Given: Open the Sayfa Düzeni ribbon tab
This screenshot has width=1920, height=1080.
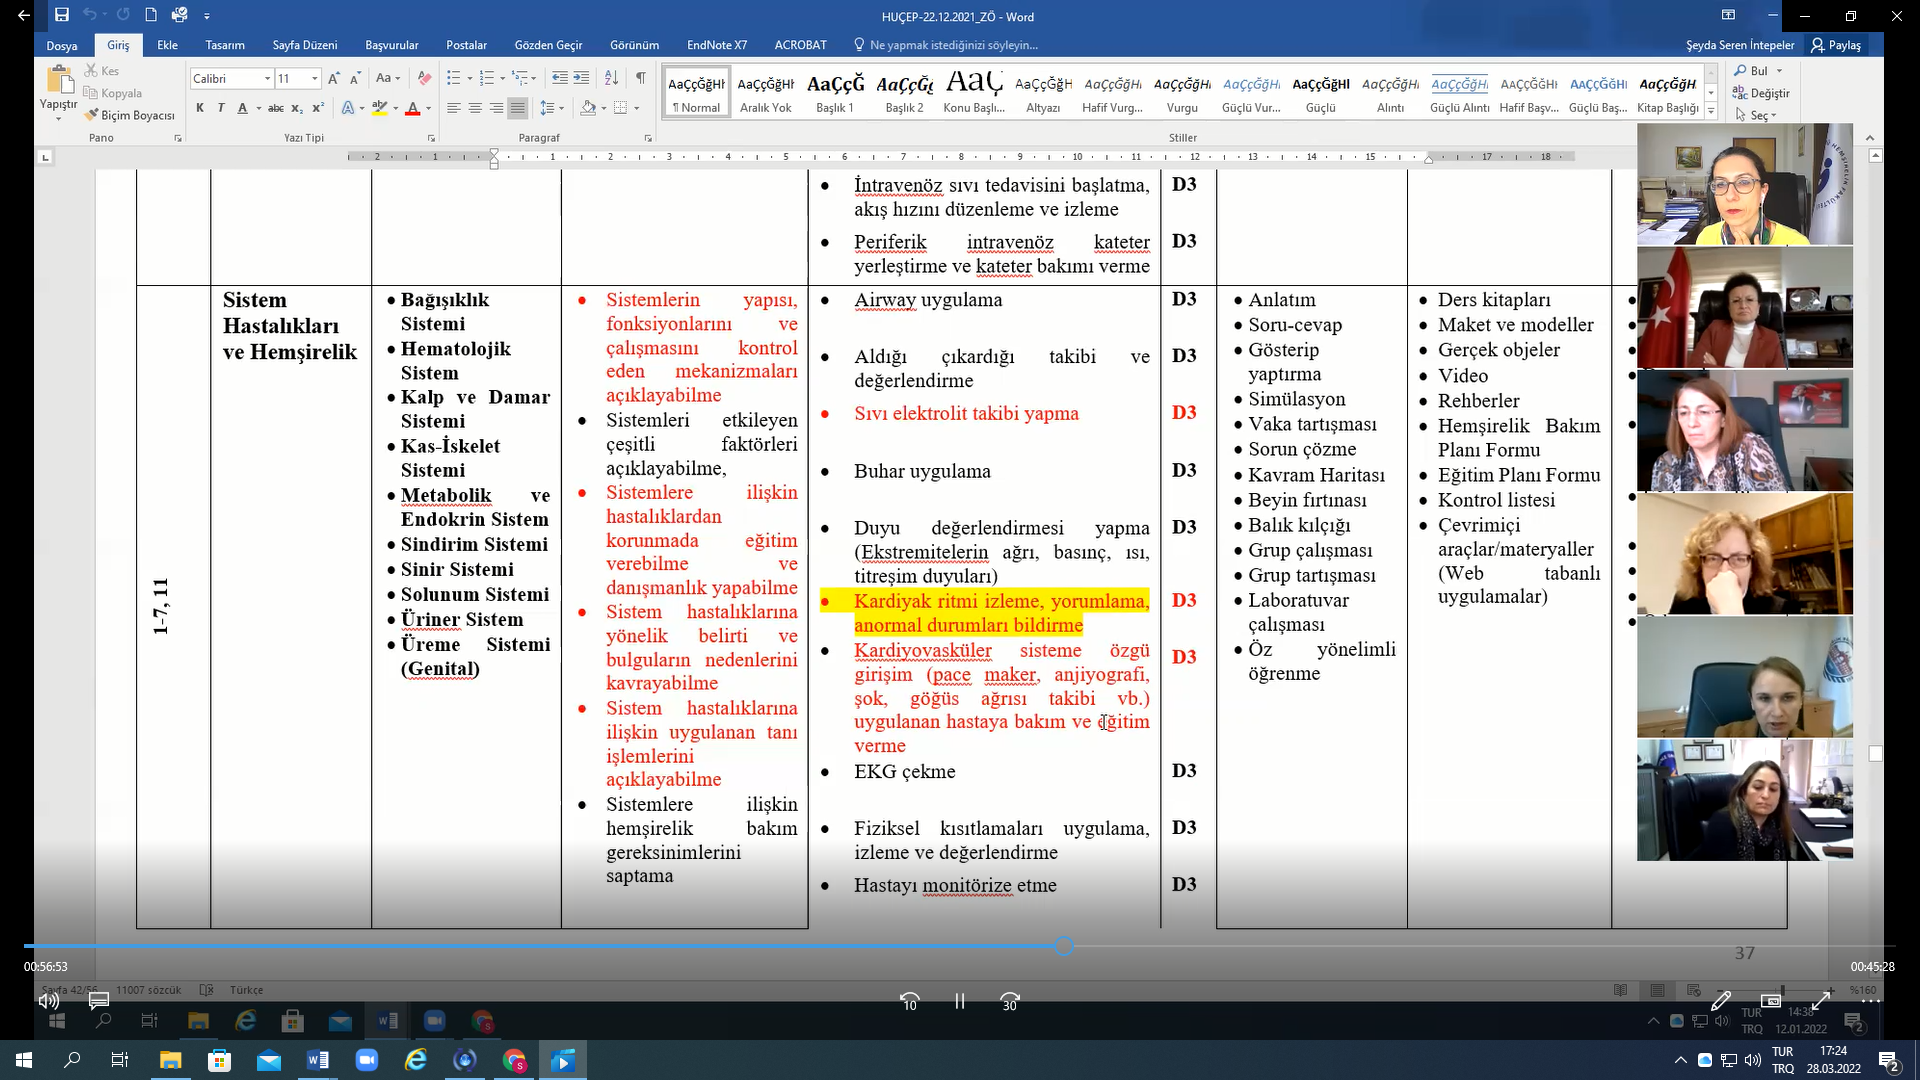Looking at the screenshot, I should point(304,45).
